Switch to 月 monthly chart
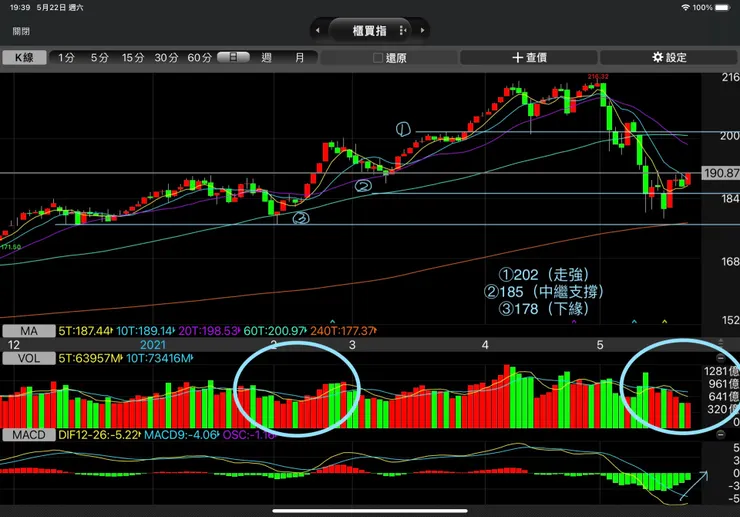 coord(300,58)
